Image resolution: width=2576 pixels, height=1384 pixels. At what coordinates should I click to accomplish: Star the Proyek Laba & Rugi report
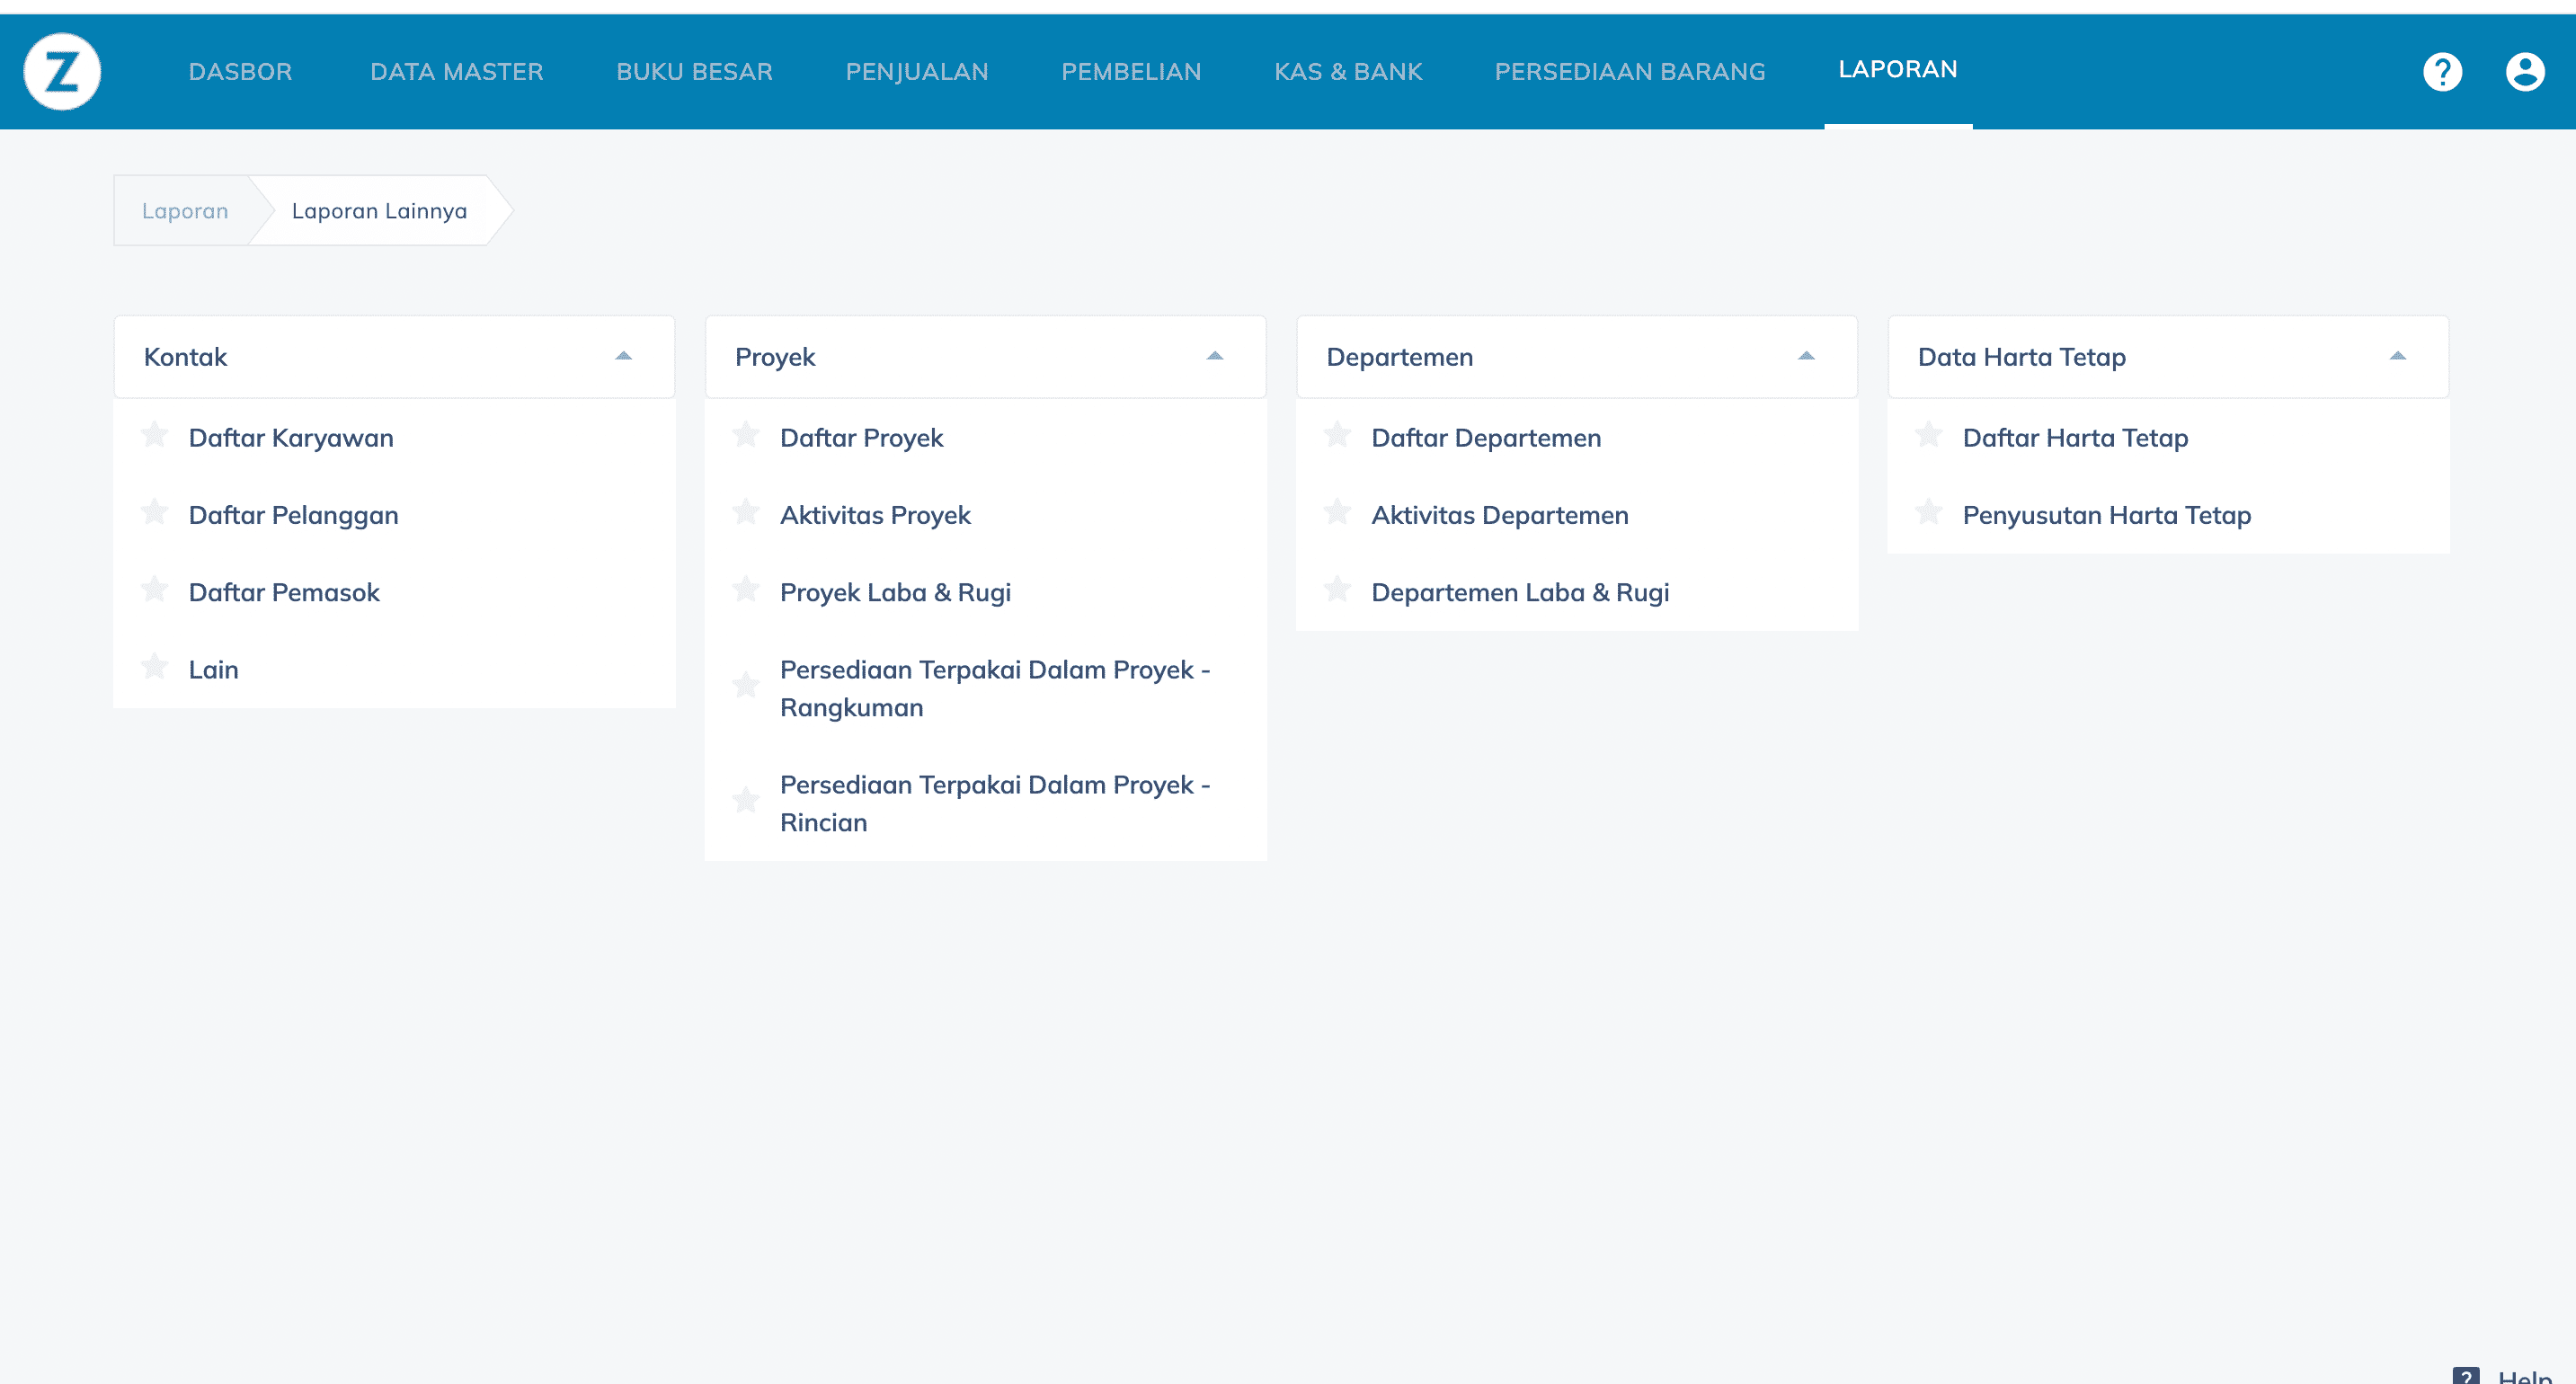pyautogui.click(x=746, y=589)
